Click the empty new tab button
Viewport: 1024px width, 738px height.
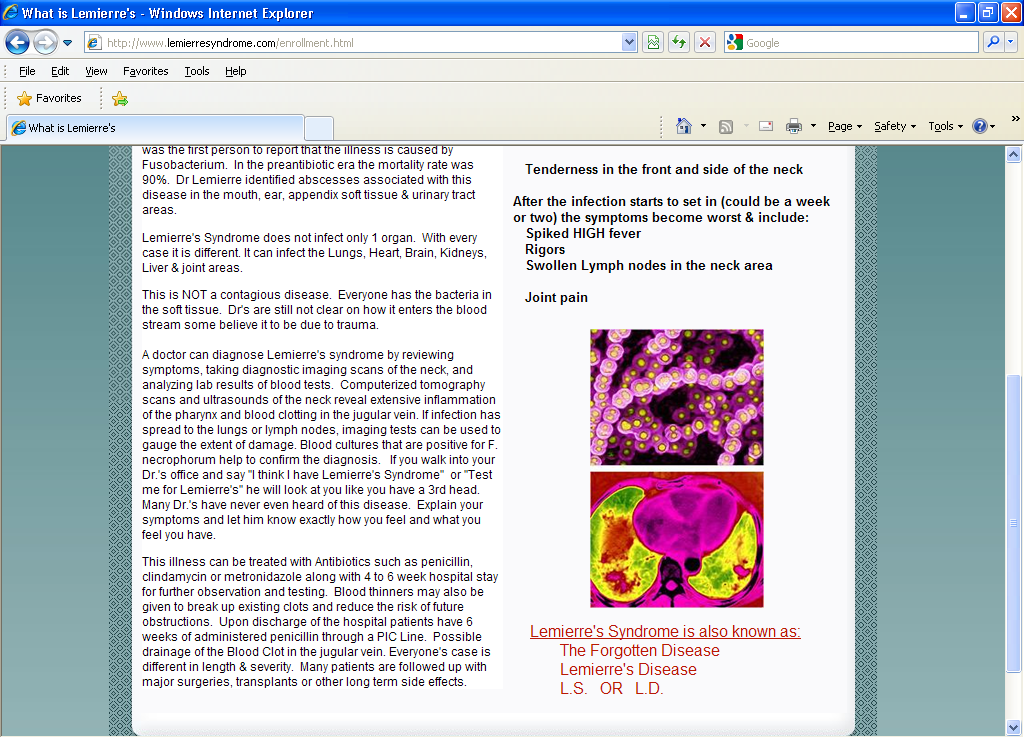(319, 128)
